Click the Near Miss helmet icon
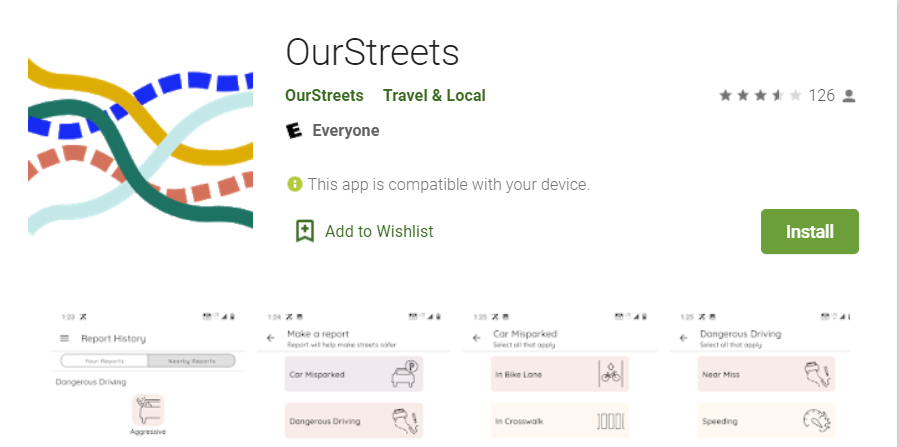This screenshot has width=899, height=447. 818,374
